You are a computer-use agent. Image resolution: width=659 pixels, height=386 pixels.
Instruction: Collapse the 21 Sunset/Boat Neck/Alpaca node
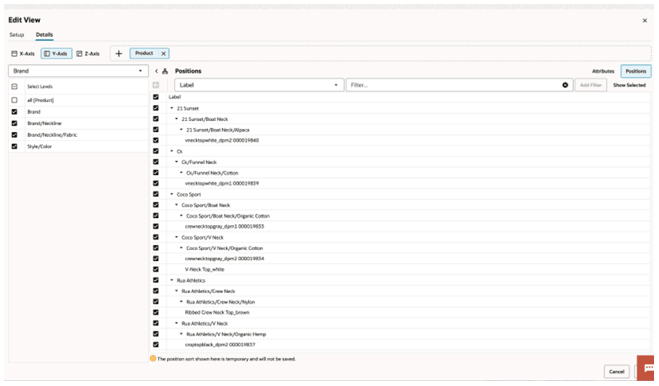182,130
